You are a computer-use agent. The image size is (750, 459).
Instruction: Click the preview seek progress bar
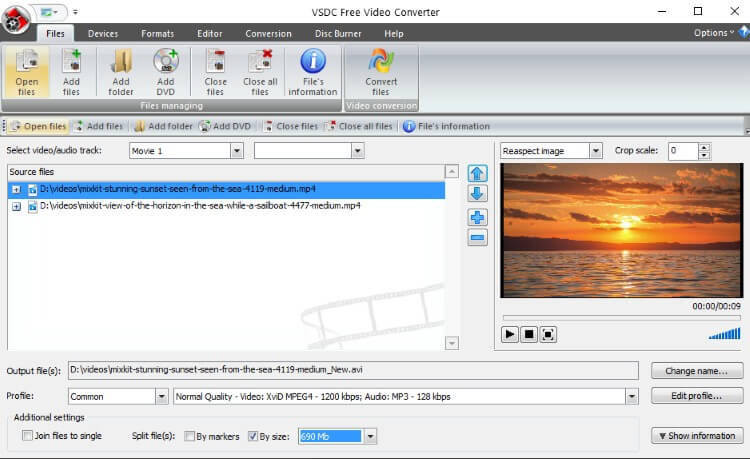point(621,317)
